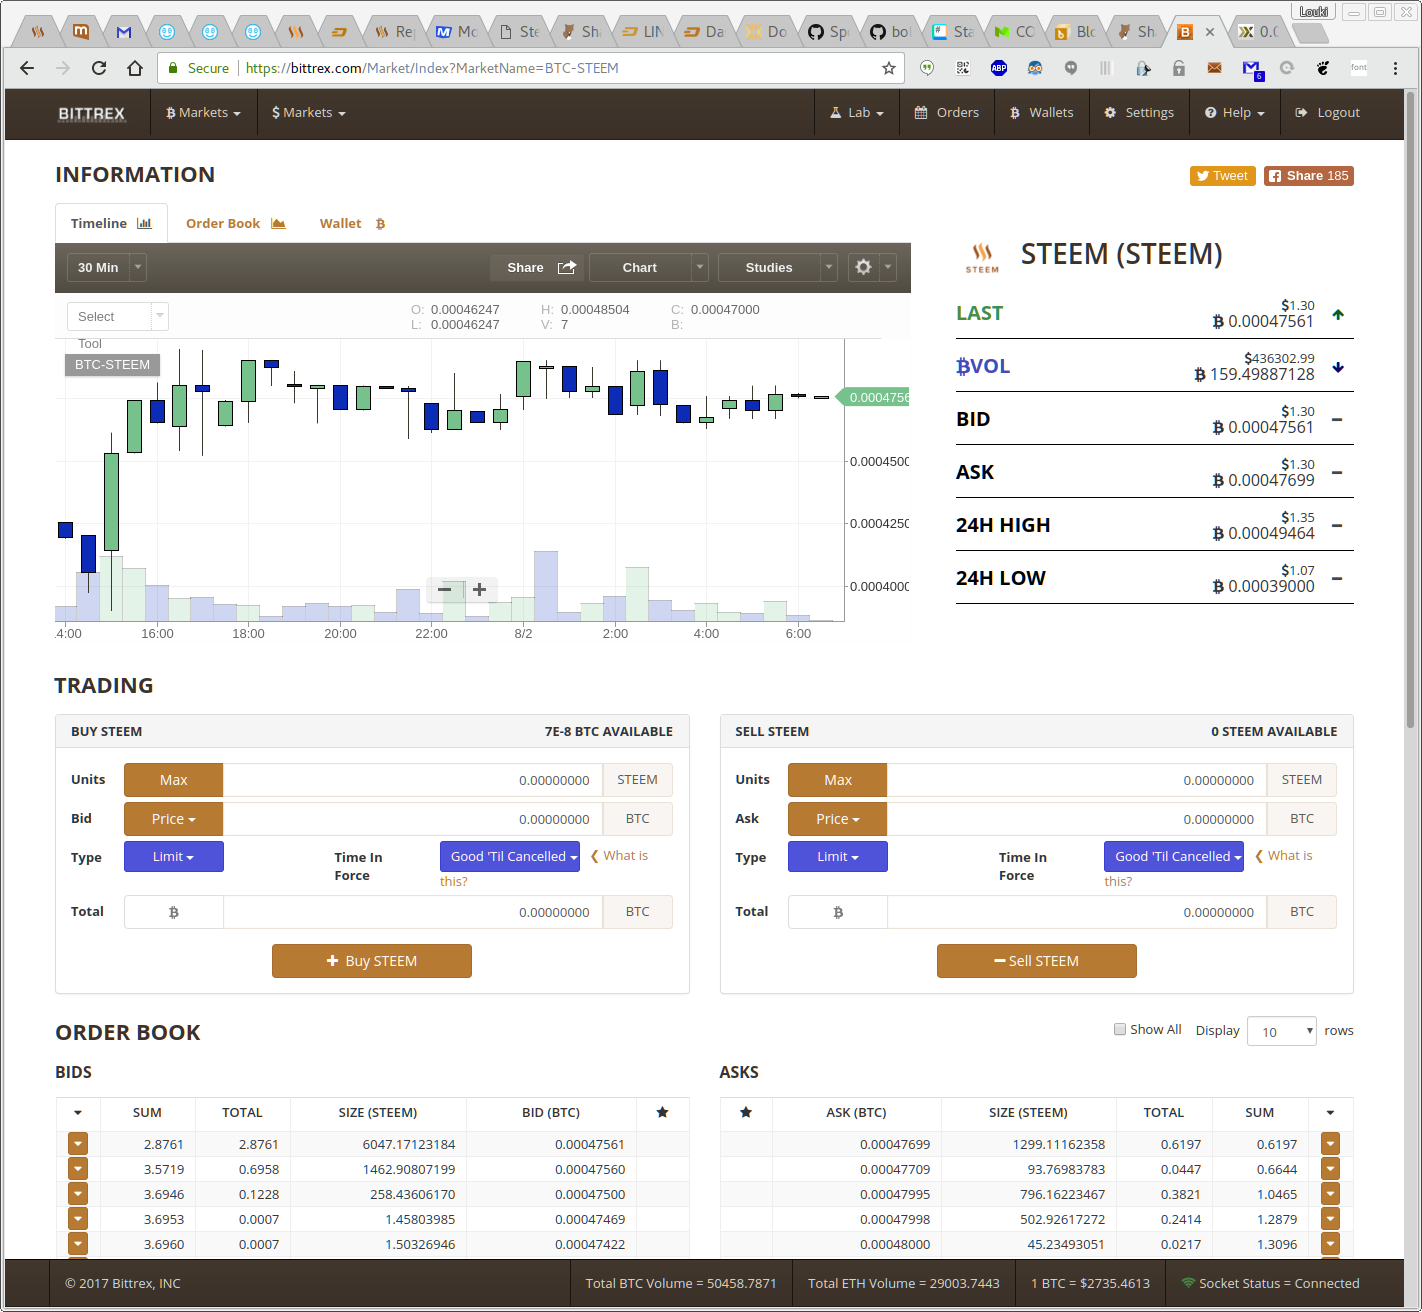Reload the page
1422x1312 pixels.
(98, 68)
